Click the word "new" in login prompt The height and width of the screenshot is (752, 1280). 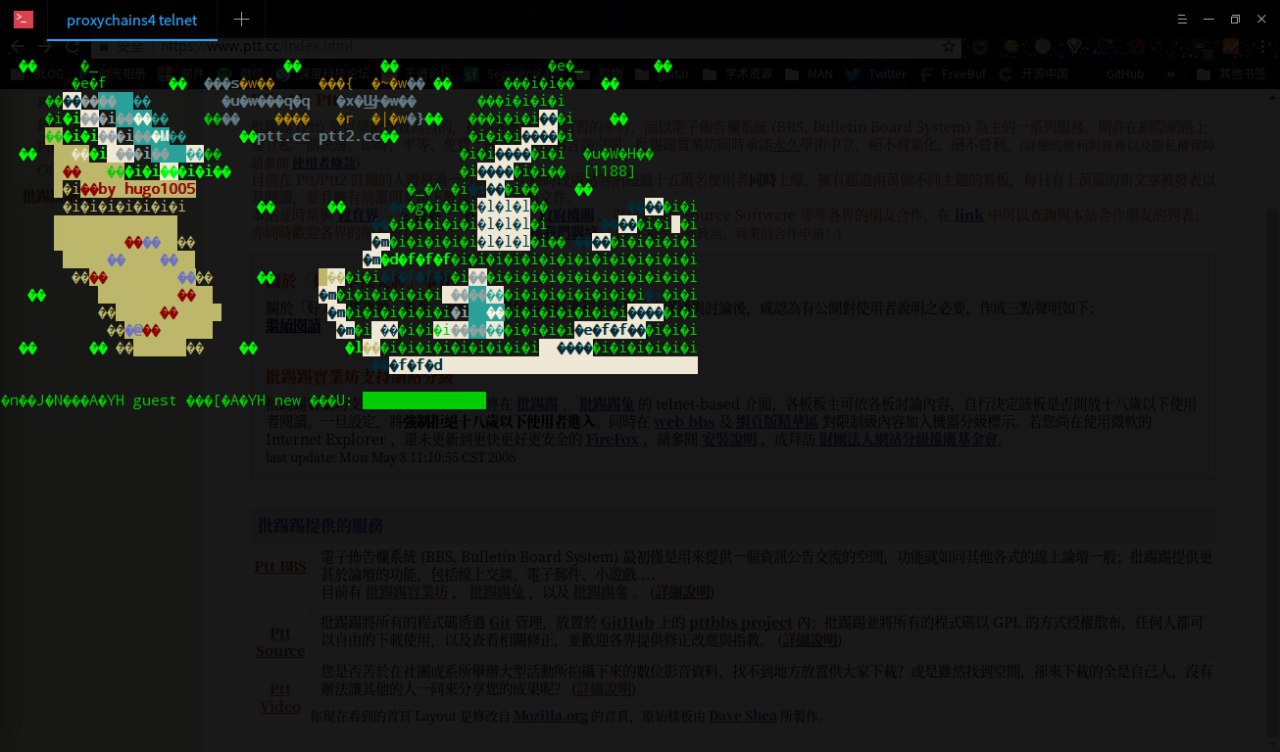point(287,401)
